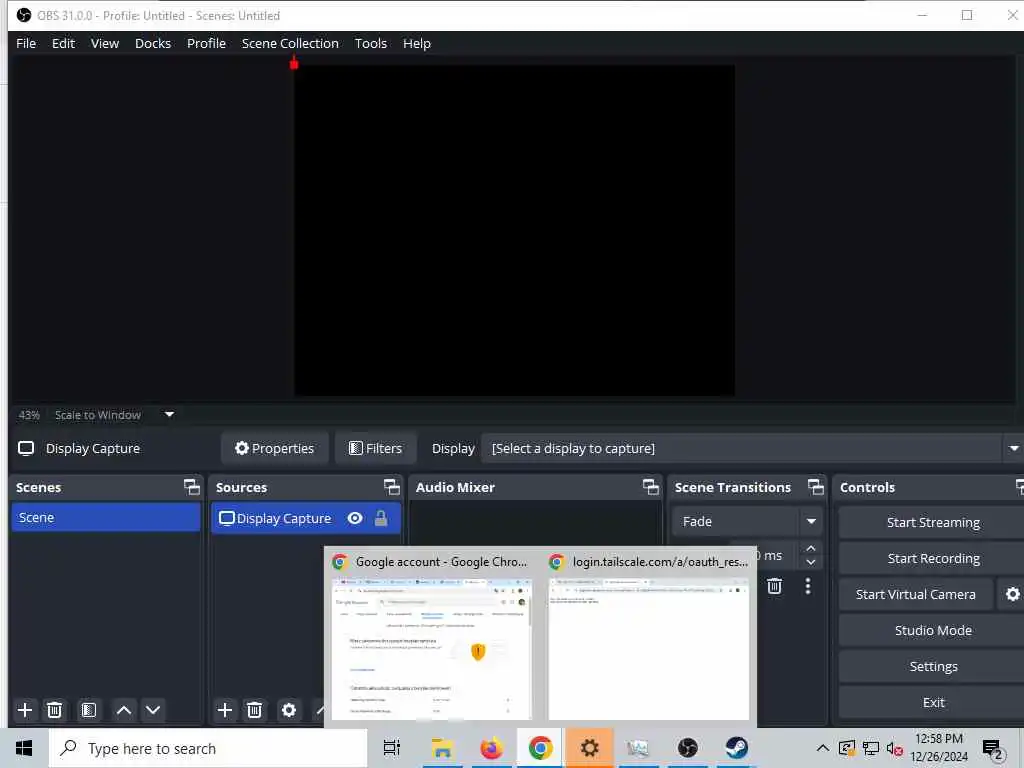The height and width of the screenshot is (768, 1024).
Task: Toggle the Display Capture lock icon
Action: pyautogui.click(x=381, y=518)
